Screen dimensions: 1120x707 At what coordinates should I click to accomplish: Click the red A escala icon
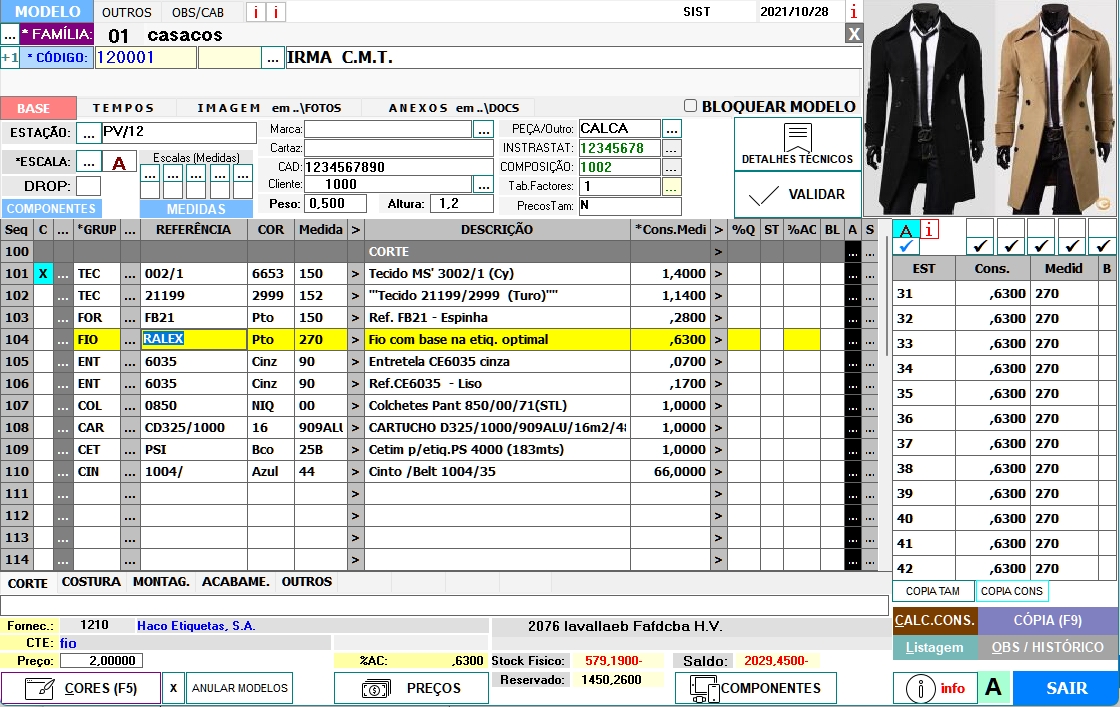click(x=119, y=162)
